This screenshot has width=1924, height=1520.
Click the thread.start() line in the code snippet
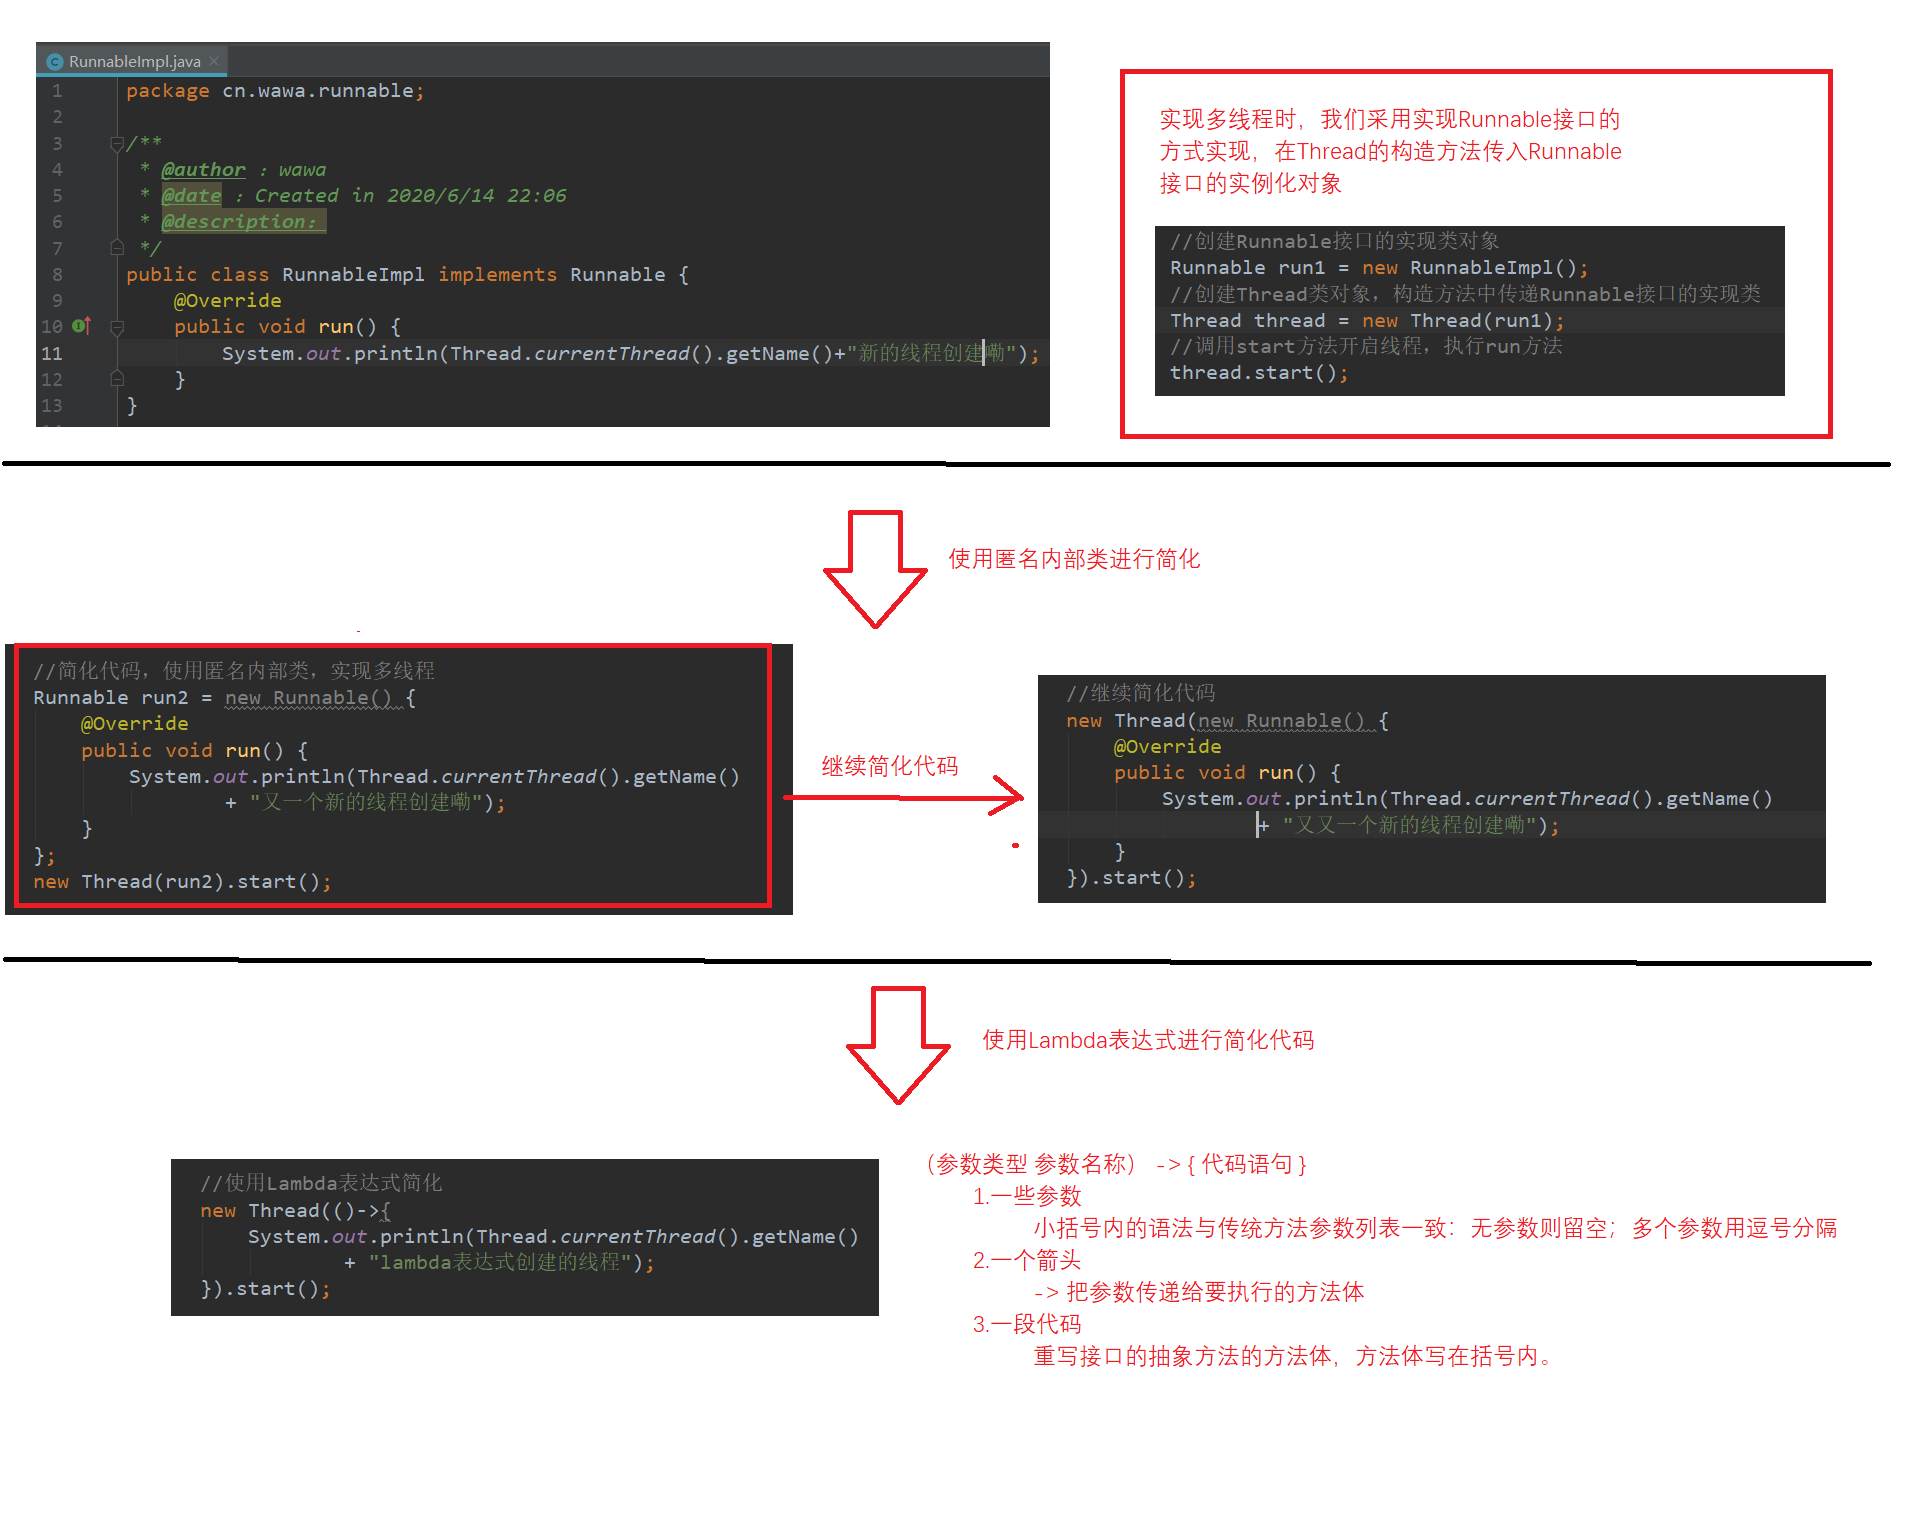[1259, 373]
